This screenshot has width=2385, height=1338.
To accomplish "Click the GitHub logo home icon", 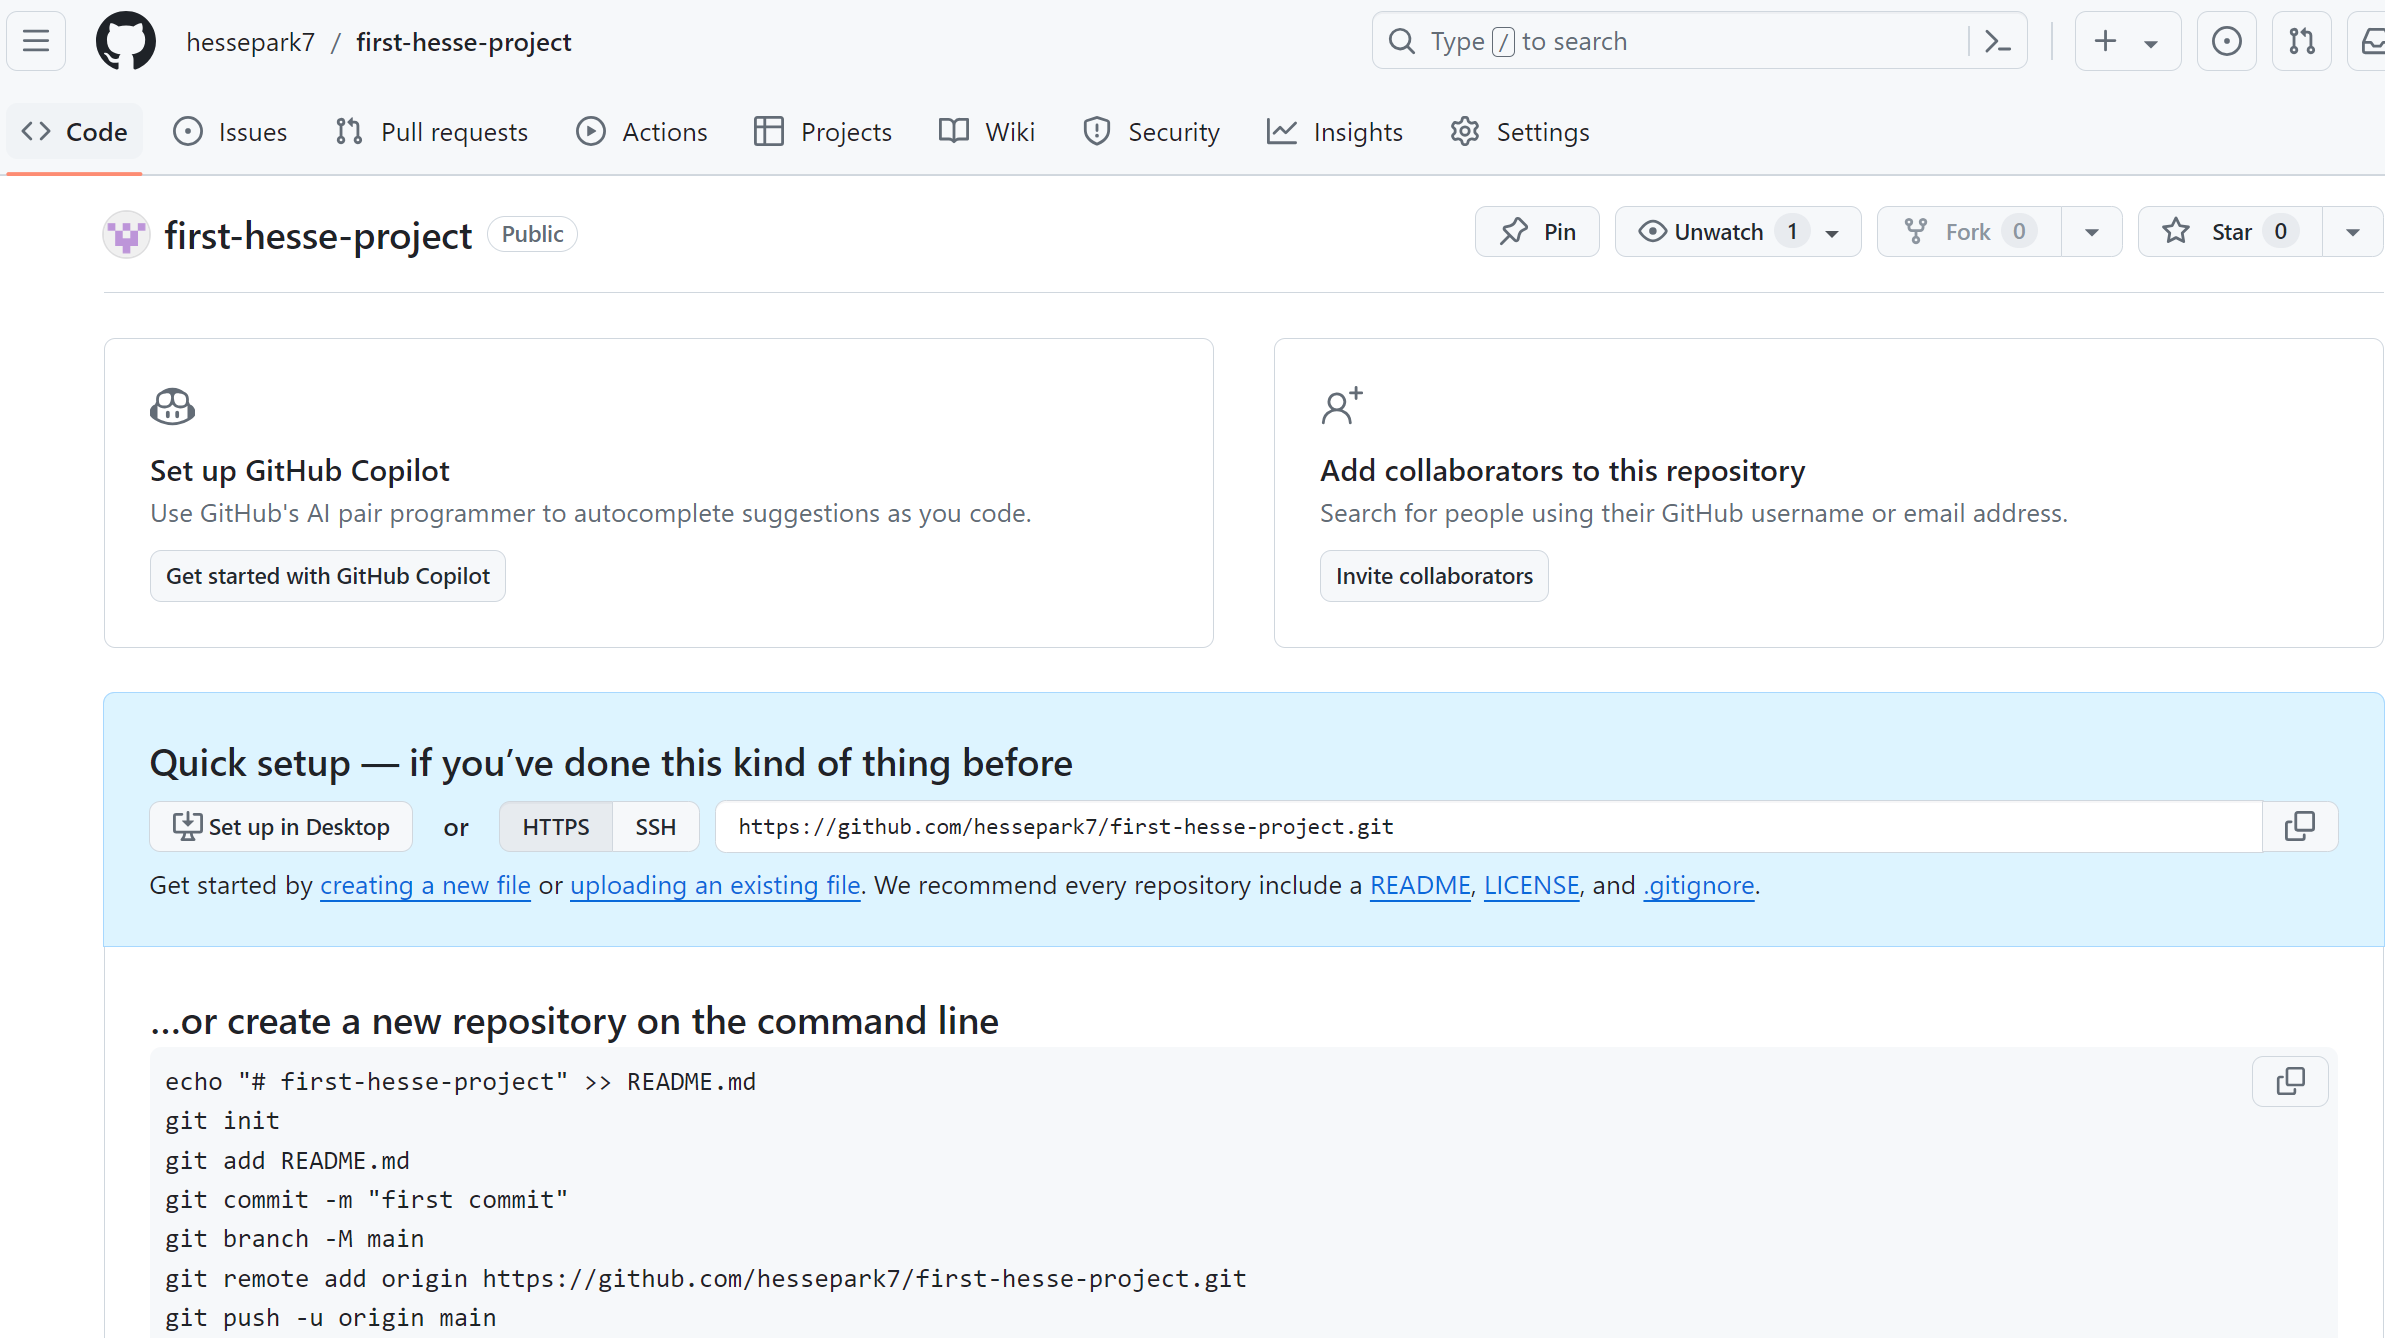I will point(126,41).
